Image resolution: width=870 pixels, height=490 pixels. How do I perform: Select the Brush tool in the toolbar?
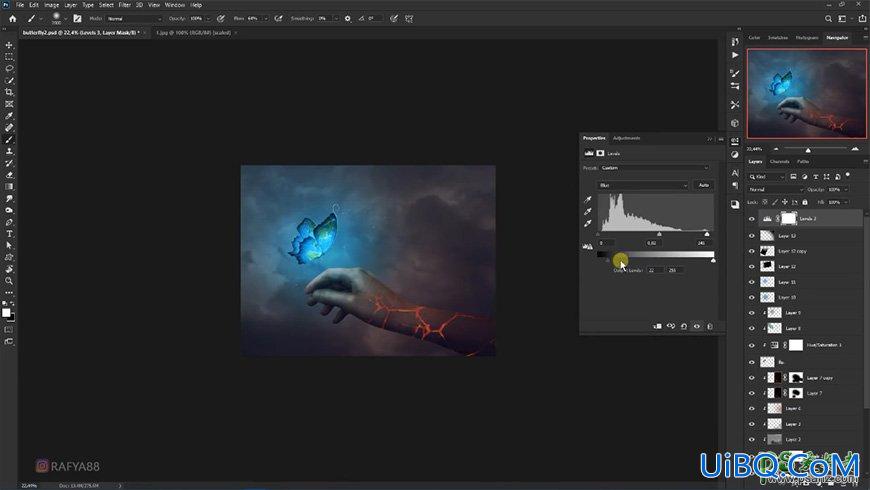(x=9, y=139)
